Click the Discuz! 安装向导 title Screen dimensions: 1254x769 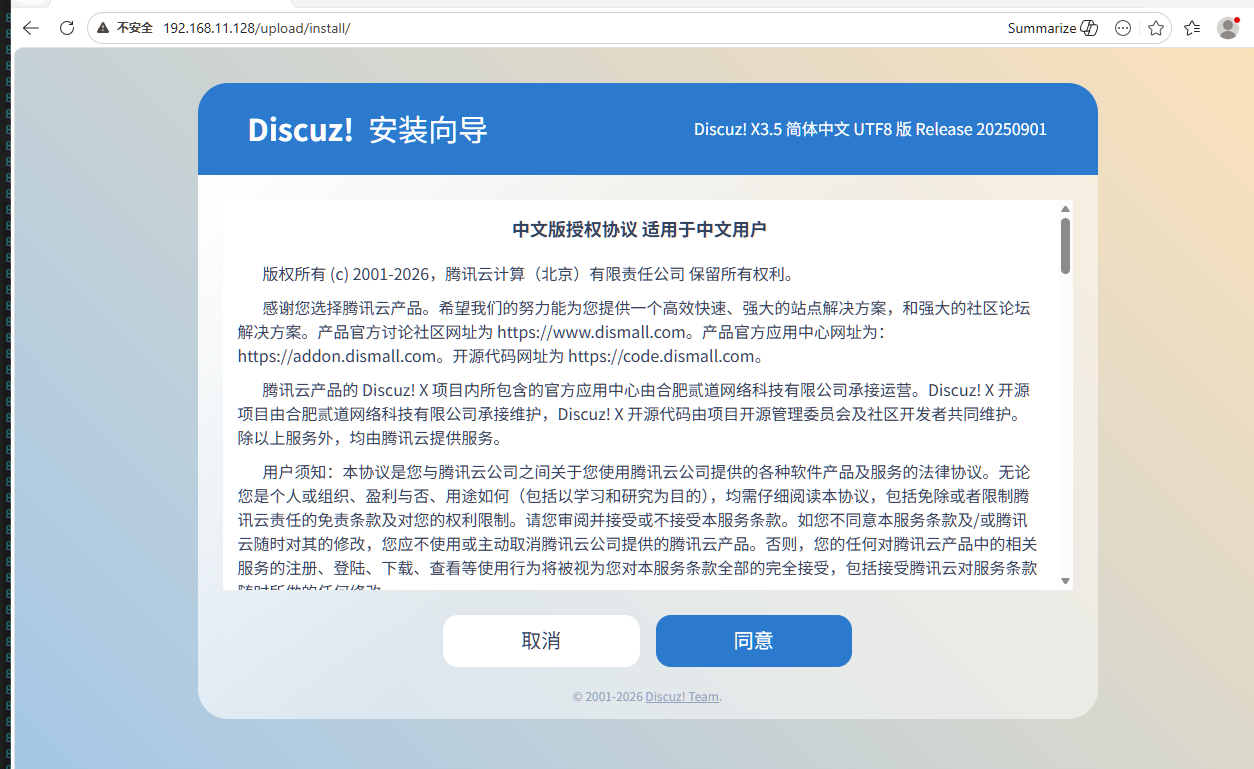(x=368, y=130)
